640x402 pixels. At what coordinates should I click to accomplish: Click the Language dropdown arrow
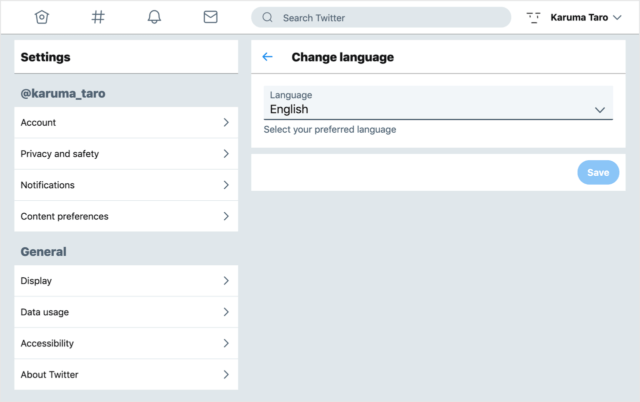click(x=600, y=110)
